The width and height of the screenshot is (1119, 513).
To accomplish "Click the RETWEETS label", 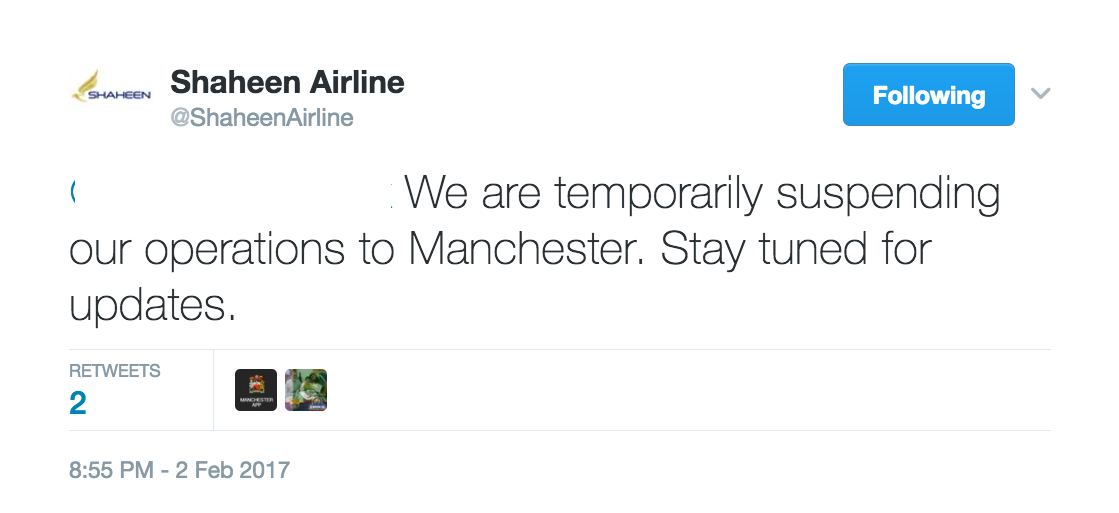I will pyautogui.click(x=115, y=371).
